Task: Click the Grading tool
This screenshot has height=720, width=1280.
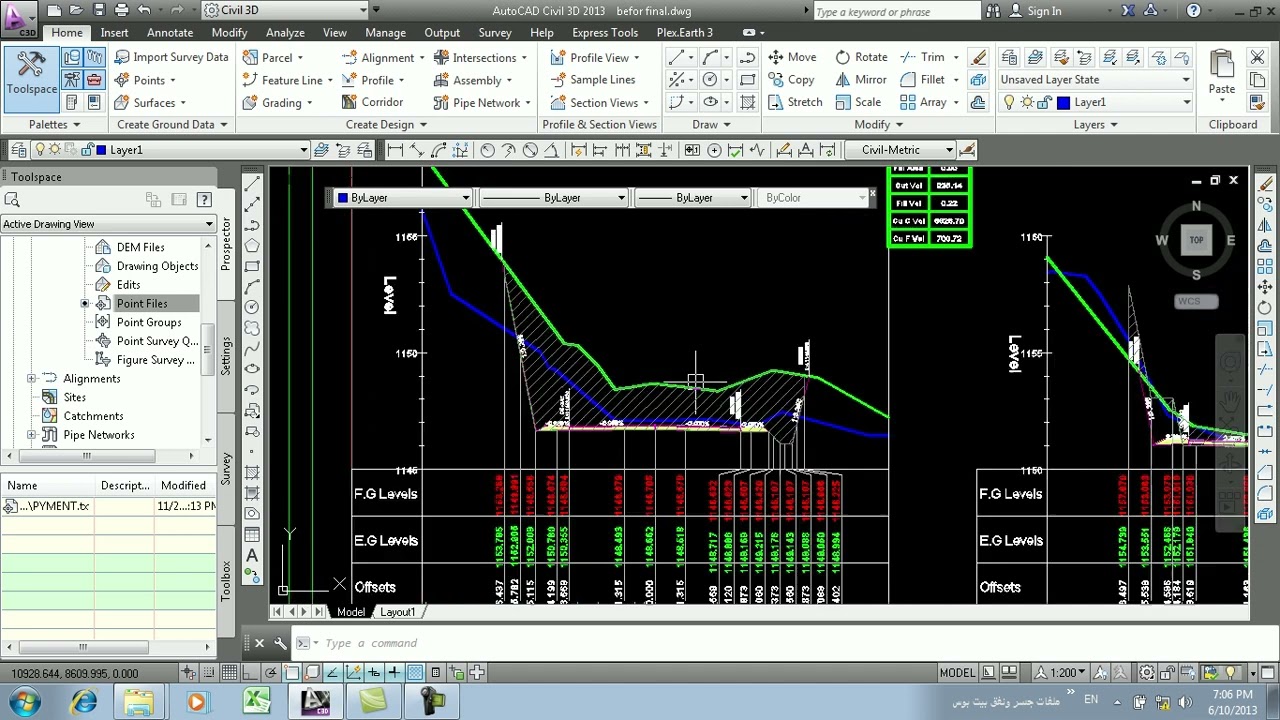Action: (277, 102)
